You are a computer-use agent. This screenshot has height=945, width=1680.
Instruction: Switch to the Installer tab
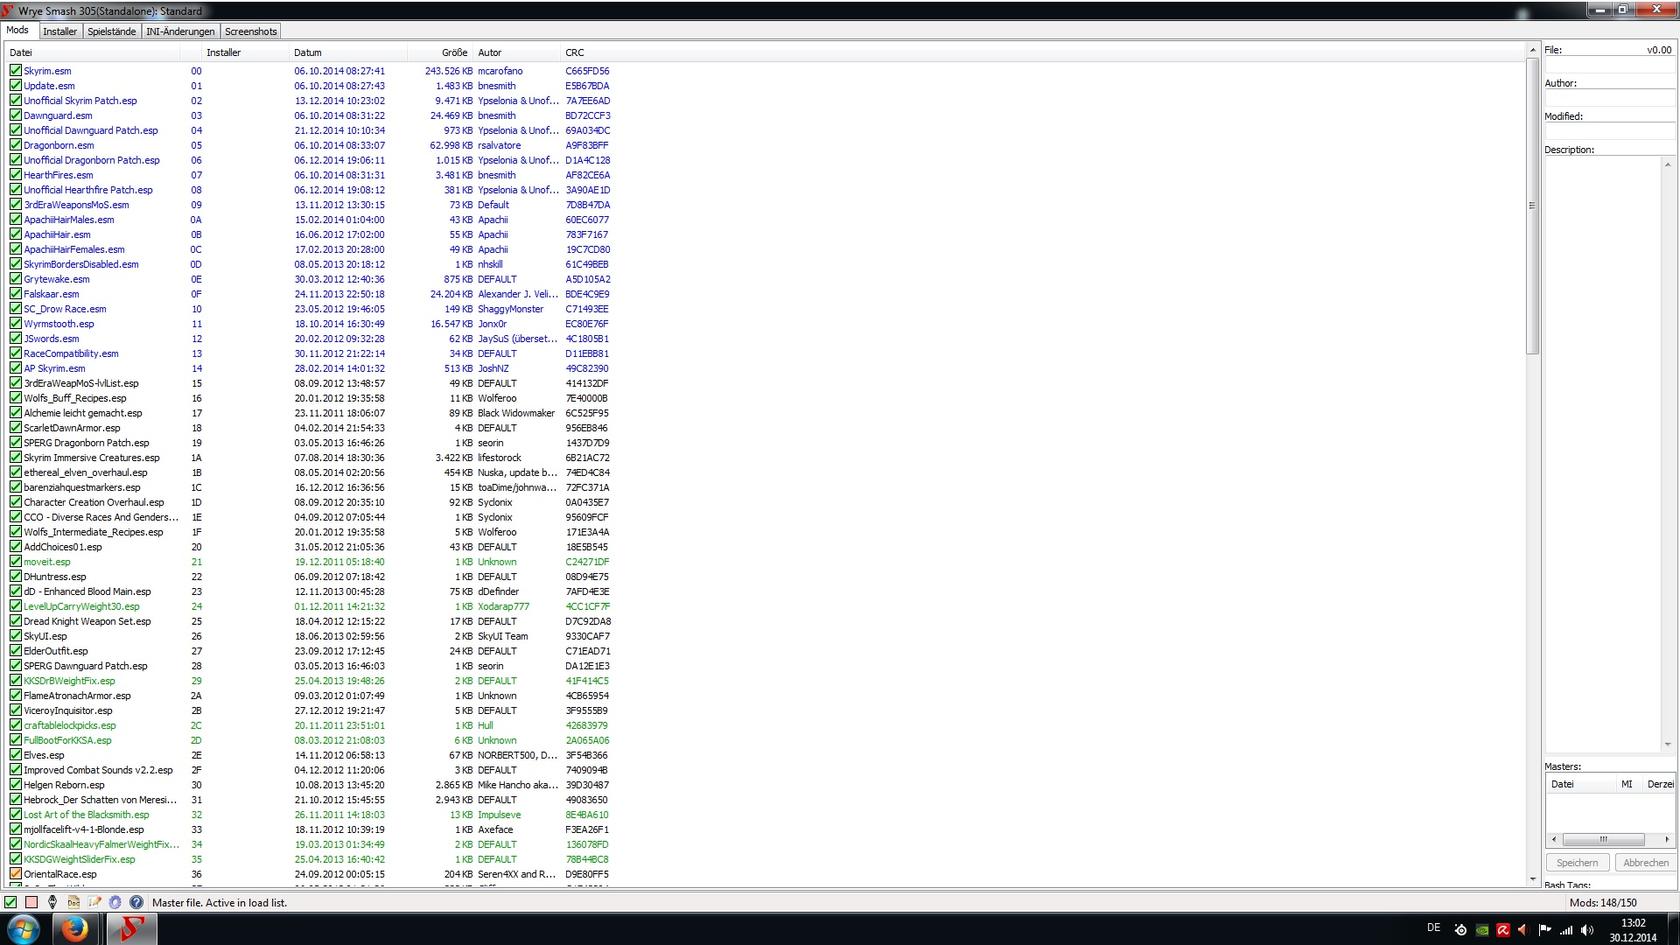[x=60, y=31]
